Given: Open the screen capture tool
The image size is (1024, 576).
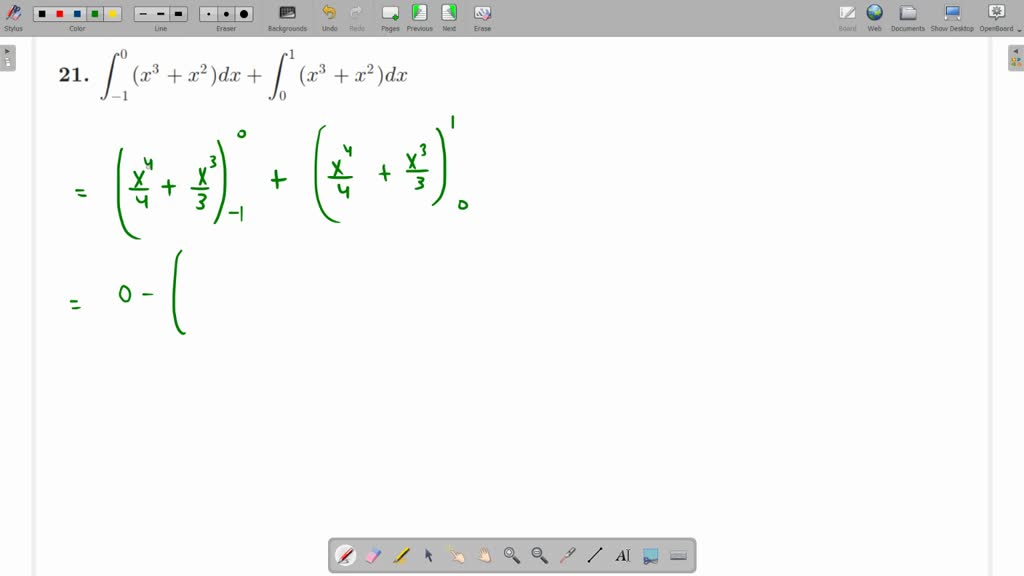Looking at the screenshot, I should tap(648, 555).
